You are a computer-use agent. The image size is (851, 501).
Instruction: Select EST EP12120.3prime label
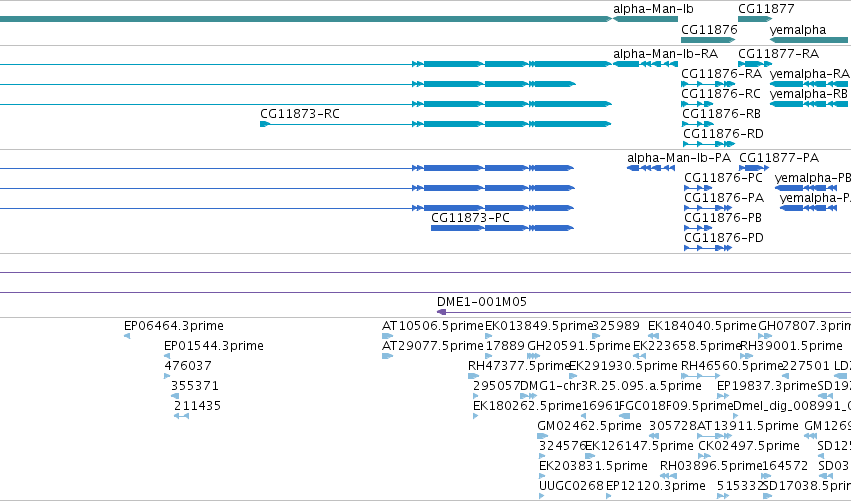(656, 486)
